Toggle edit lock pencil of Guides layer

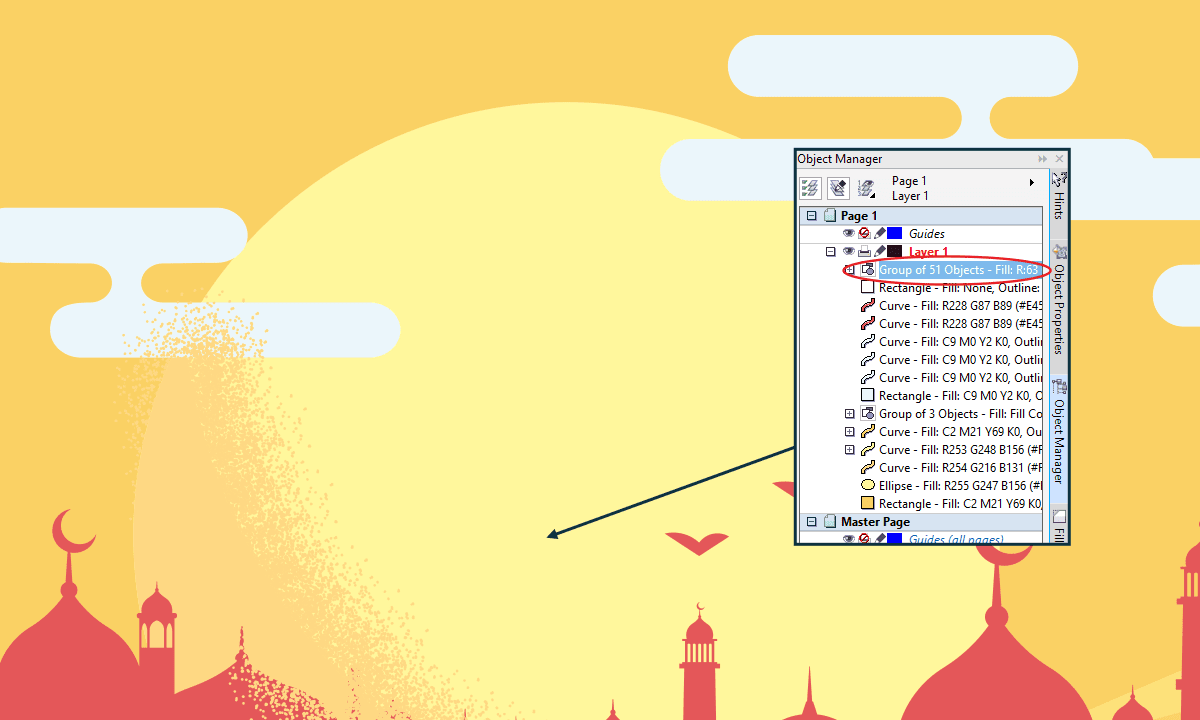tap(879, 233)
